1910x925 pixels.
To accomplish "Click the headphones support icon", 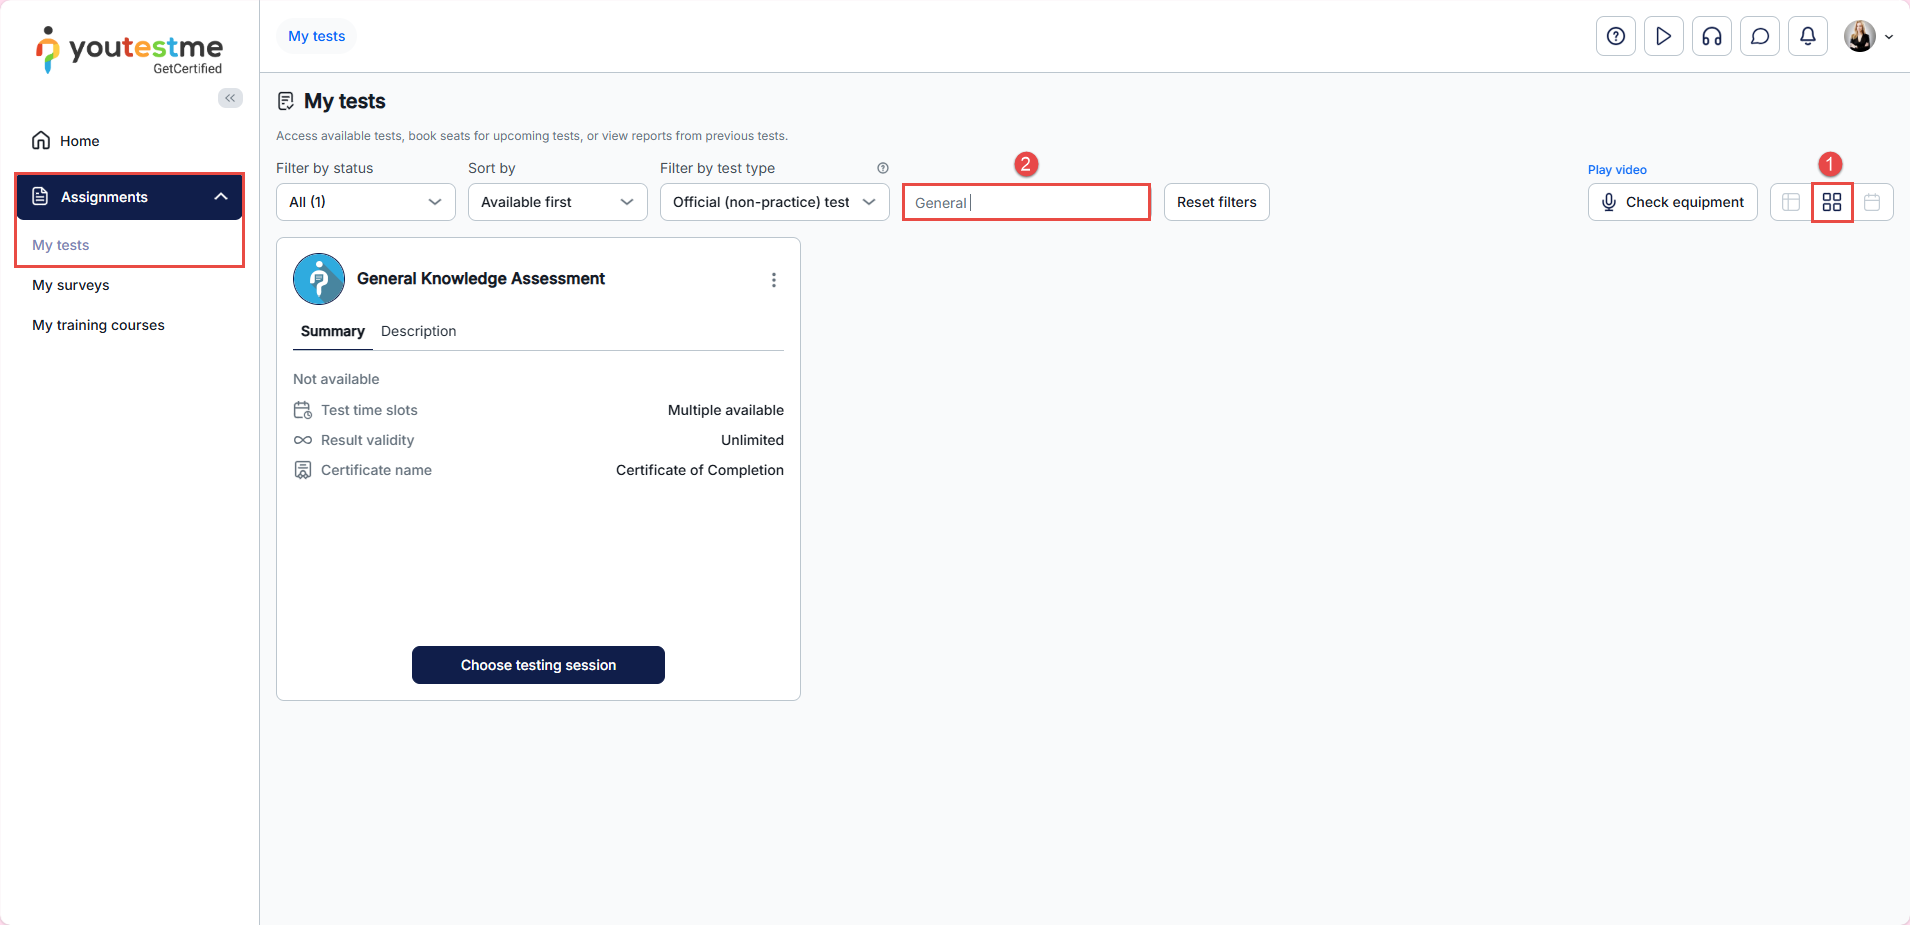I will pyautogui.click(x=1711, y=37).
